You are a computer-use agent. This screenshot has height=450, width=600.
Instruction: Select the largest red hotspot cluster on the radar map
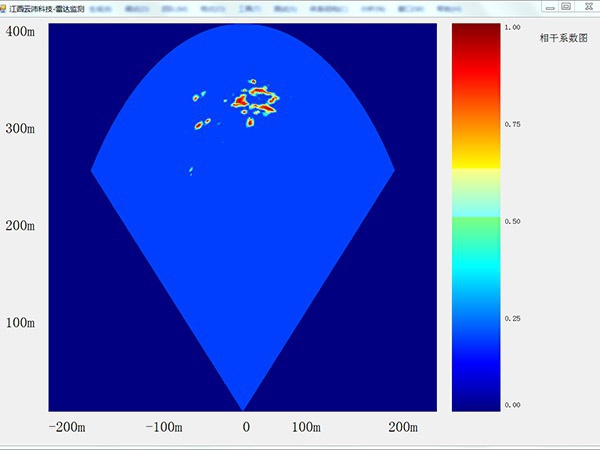pyautogui.click(x=256, y=99)
